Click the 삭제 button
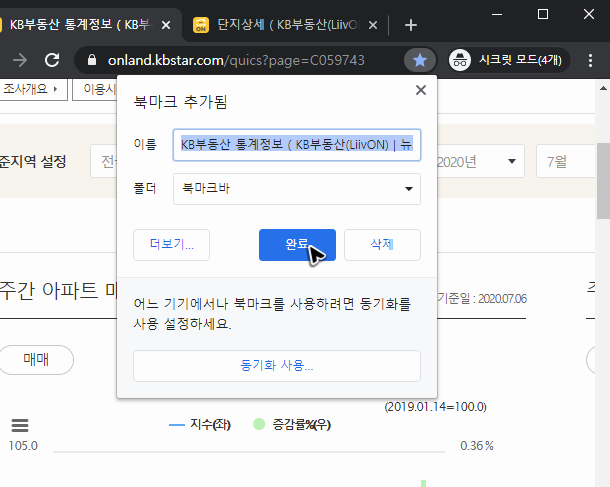Image resolution: width=610 pixels, height=487 pixels. [x=382, y=245]
